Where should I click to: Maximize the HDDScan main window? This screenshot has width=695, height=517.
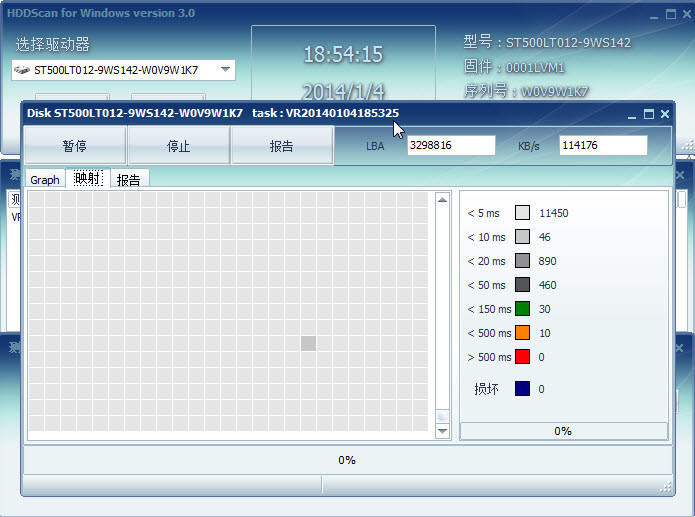[671, 14]
